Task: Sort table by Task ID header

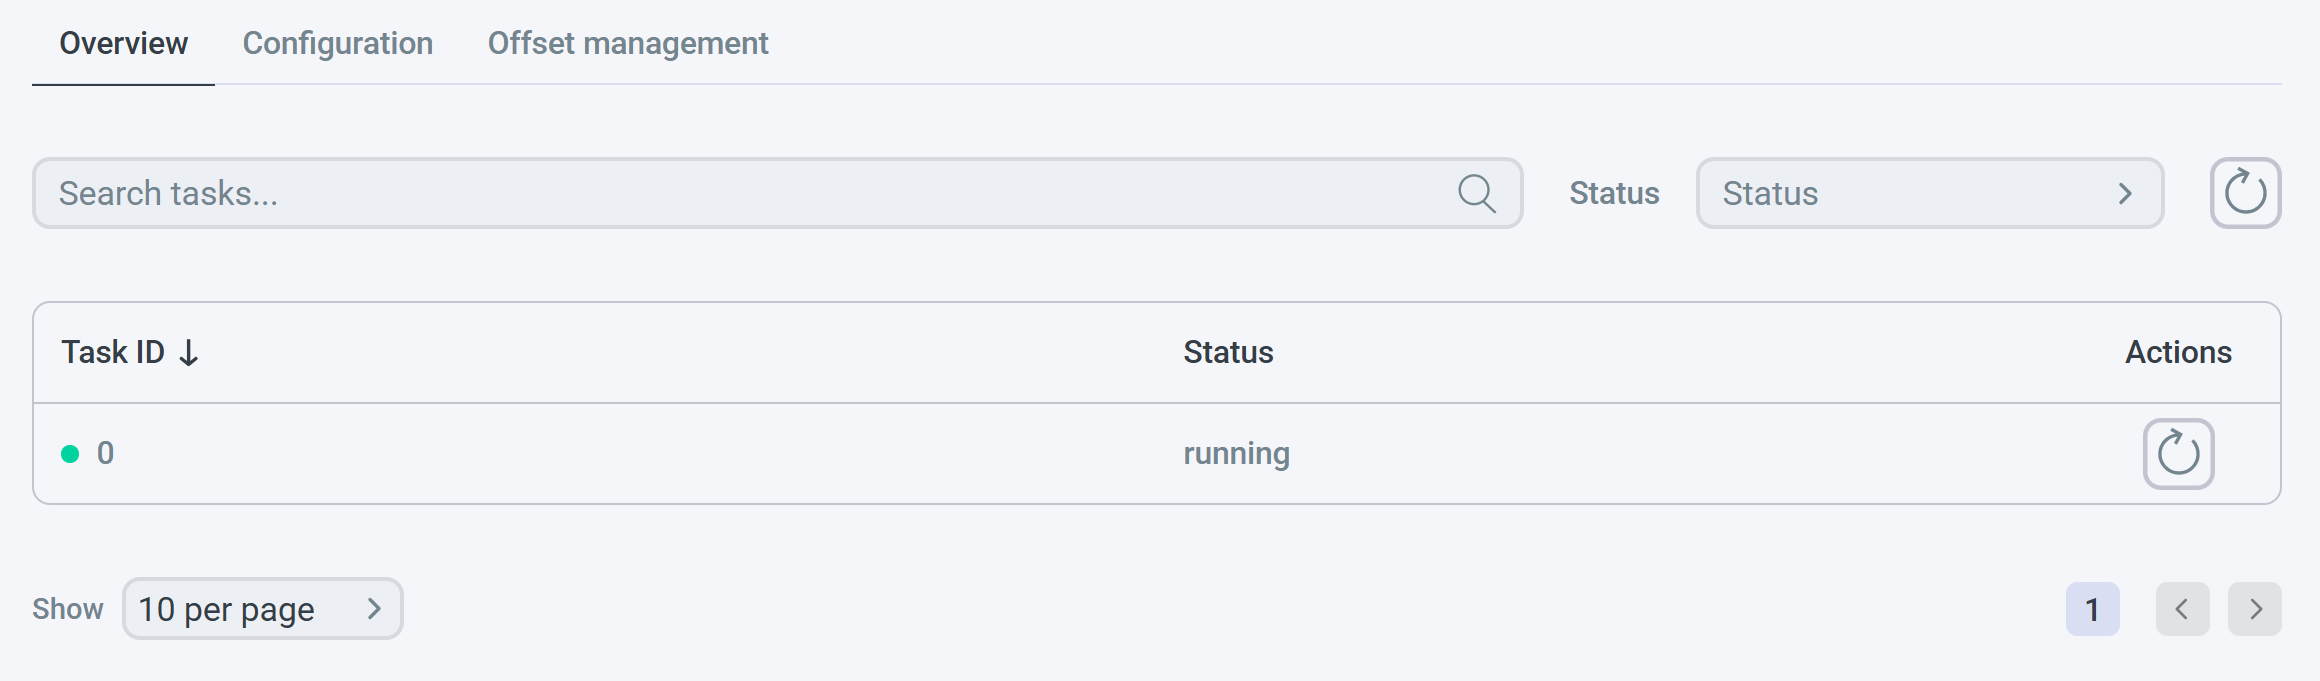Action: [113, 353]
